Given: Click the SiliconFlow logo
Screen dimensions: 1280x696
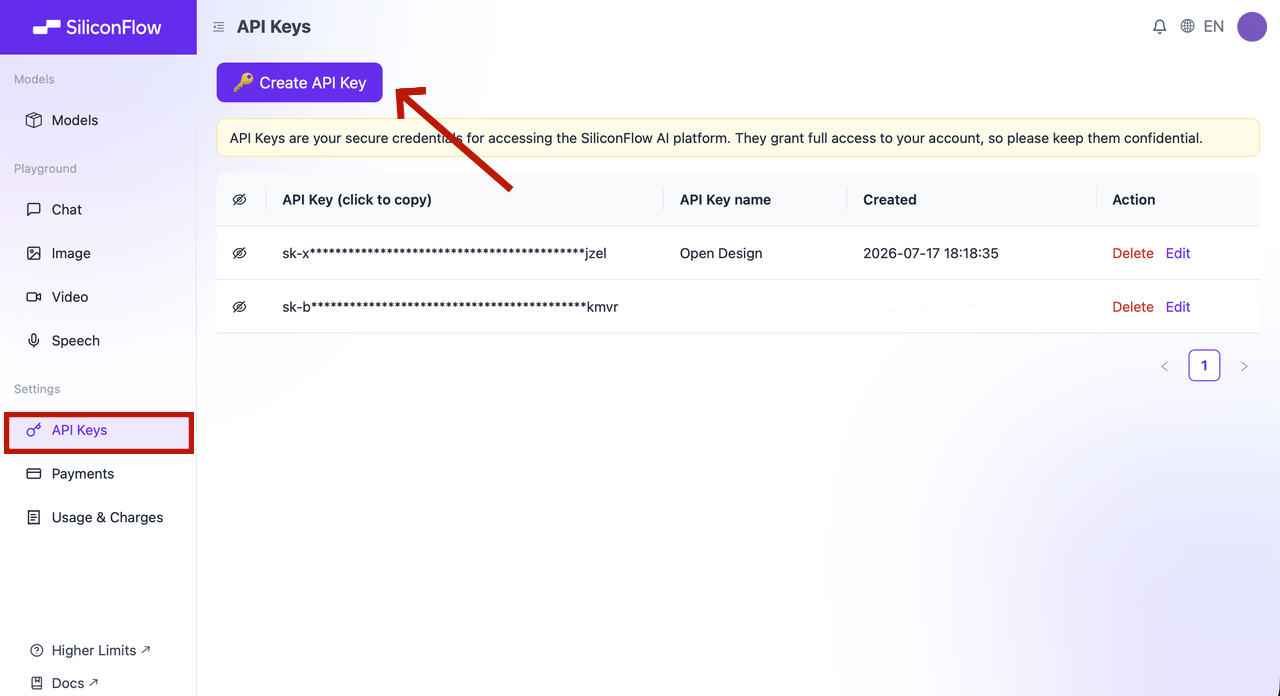Looking at the screenshot, I should (x=97, y=27).
